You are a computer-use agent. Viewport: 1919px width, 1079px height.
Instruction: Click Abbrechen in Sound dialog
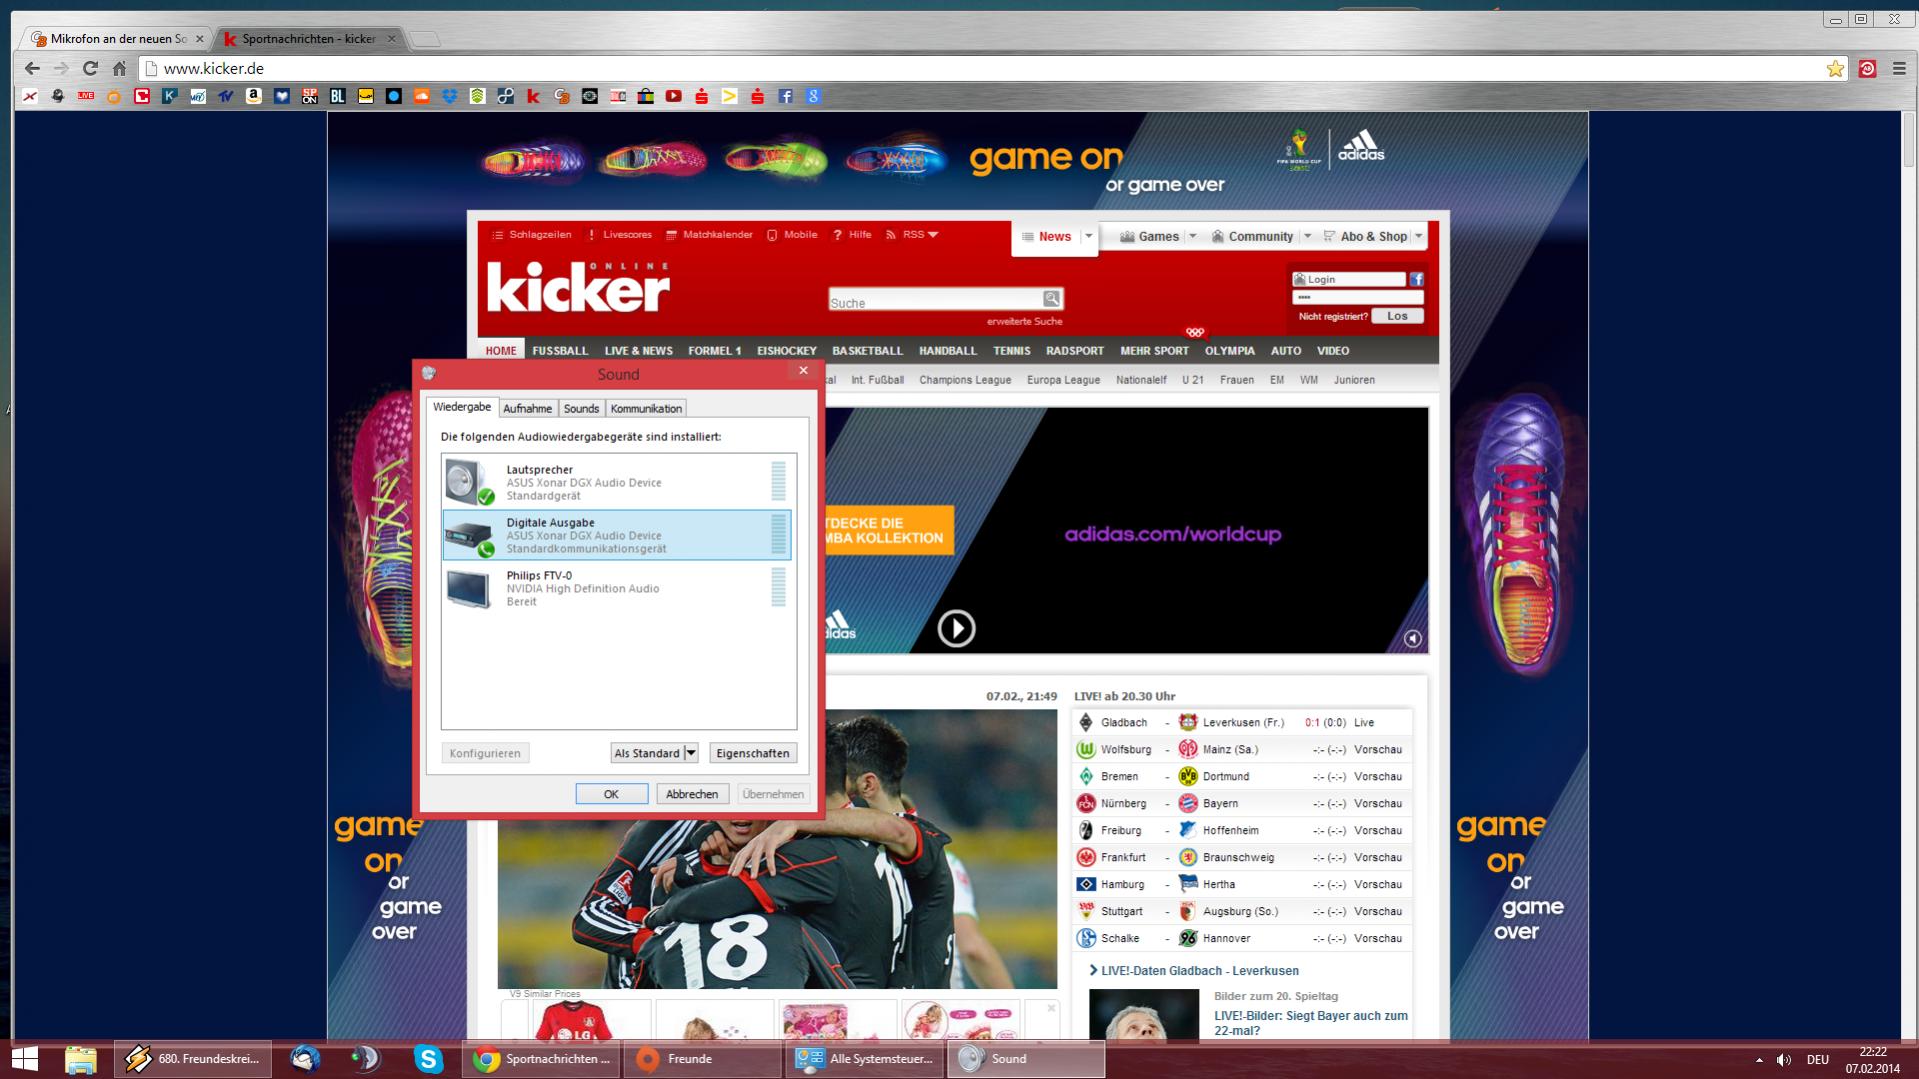coord(692,794)
